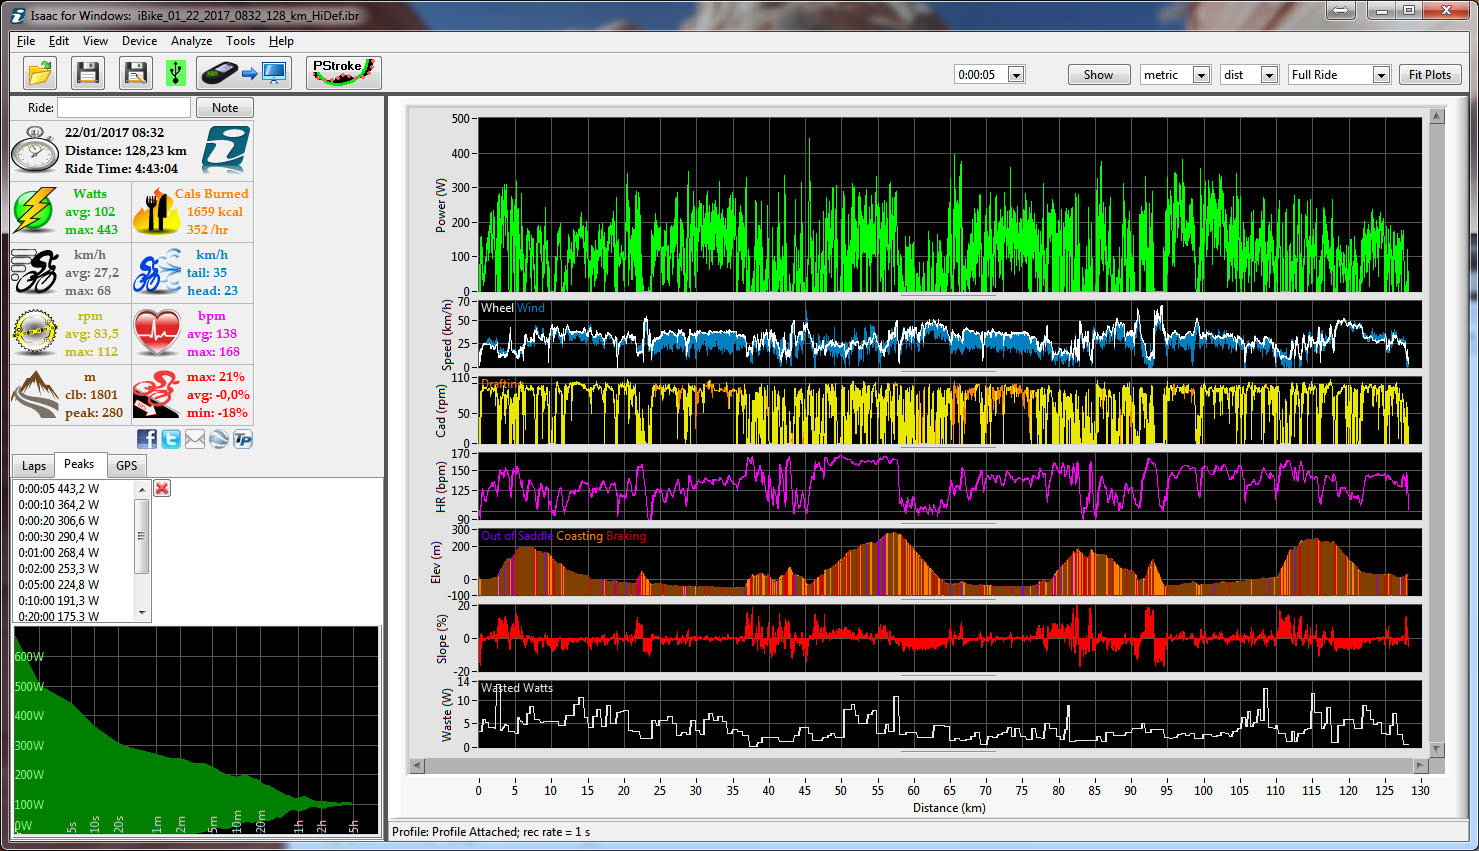The height and width of the screenshot is (851, 1479).
Task: Delete peak with red X button
Action: [162, 488]
